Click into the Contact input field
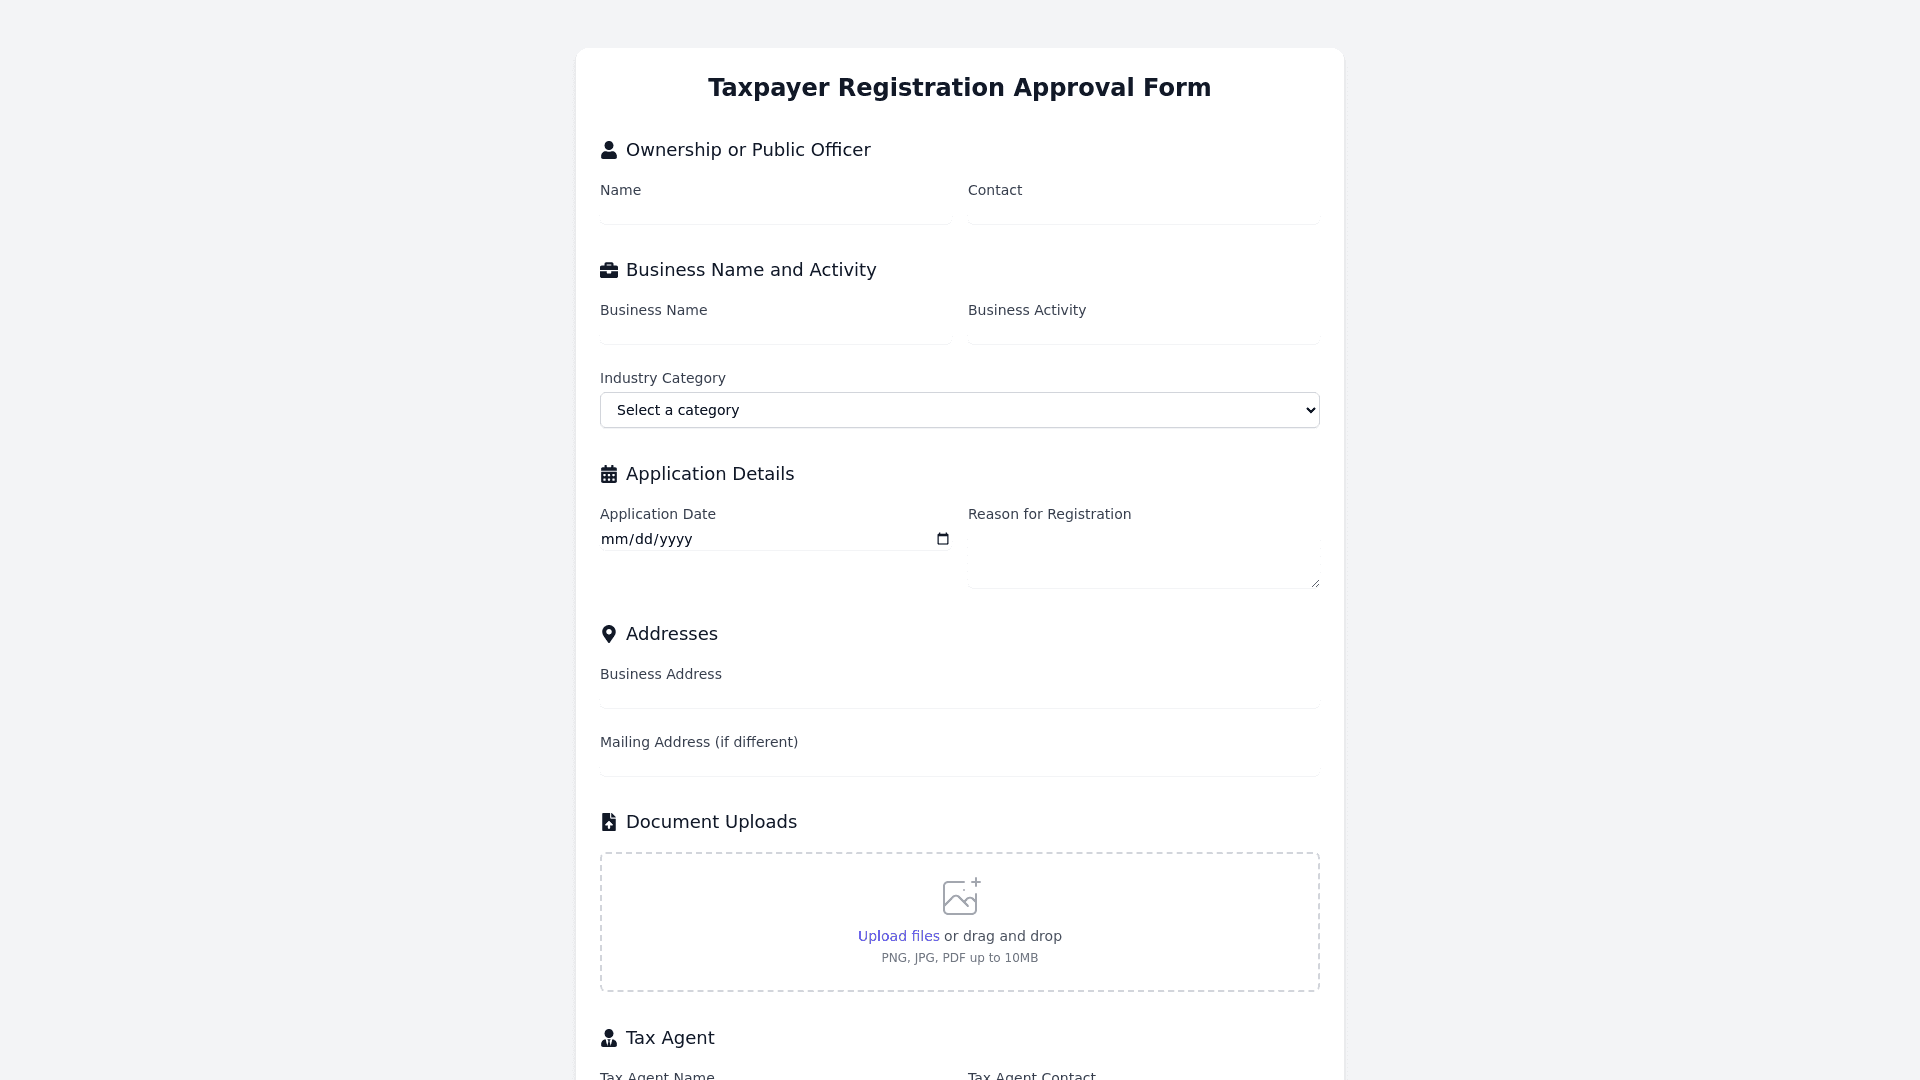This screenshot has height=1080, width=1920. pos(1143,213)
